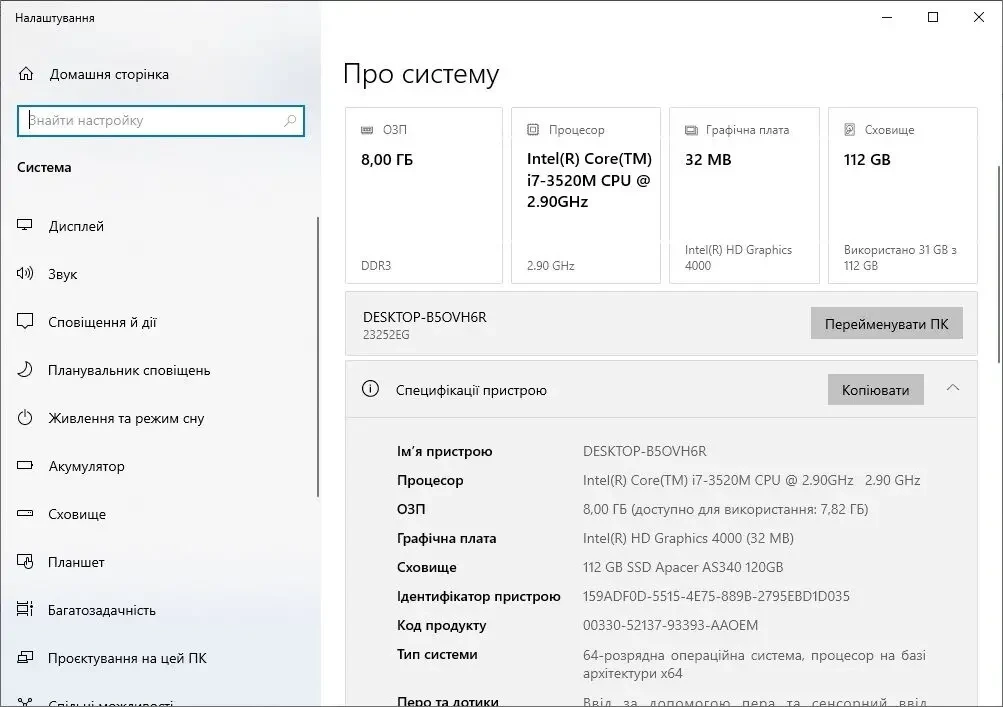Viewport: 1003px width, 707px height.
Task: Click the search magnifier icon
Action: click(x=290, y=120)
